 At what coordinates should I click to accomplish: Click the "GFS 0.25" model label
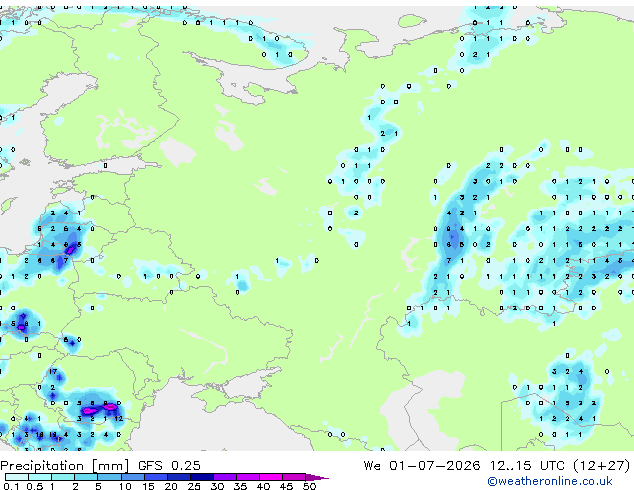point(169,466)
